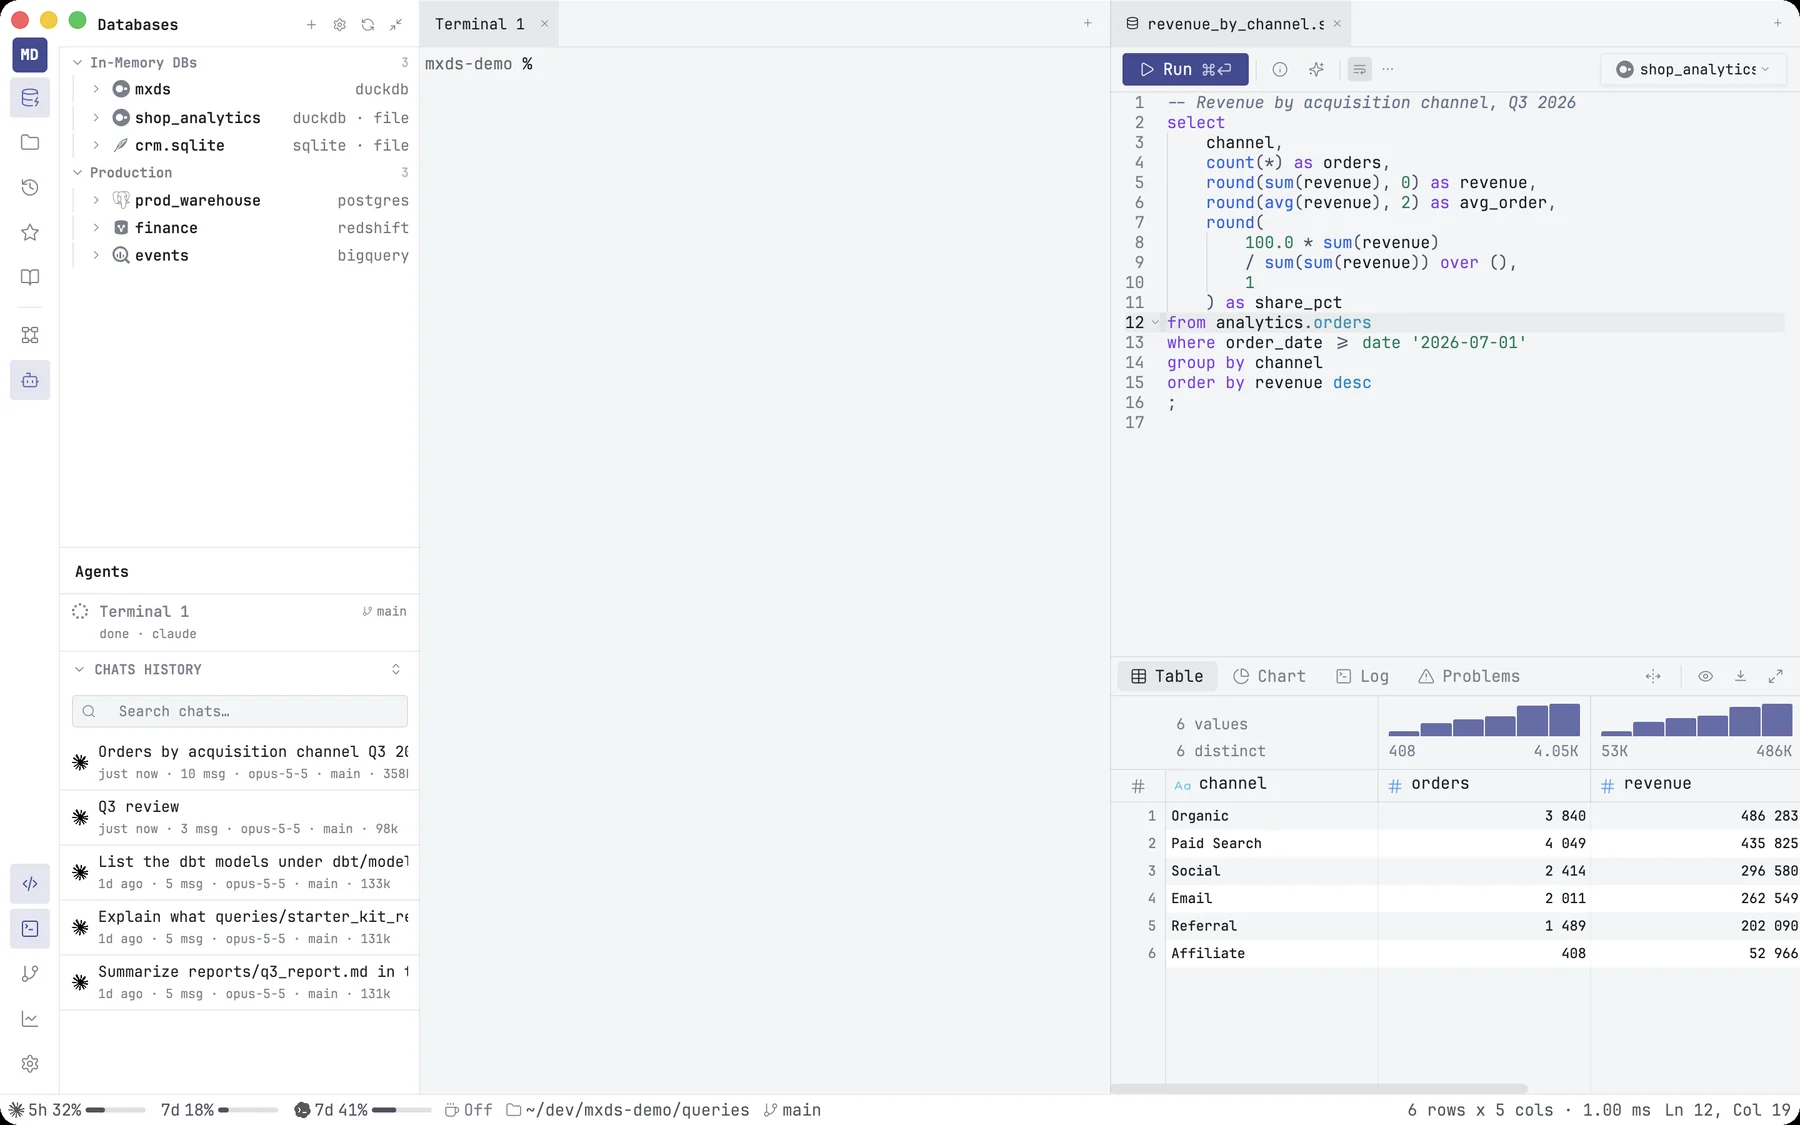
Task: Open the Databases panel icon in sidebar
Action: 30,98
